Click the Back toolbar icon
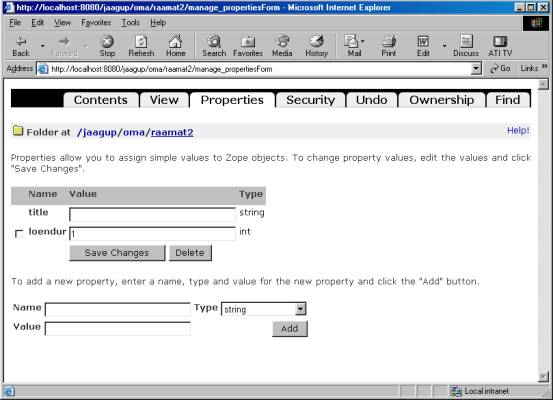553x400 pixels. [x=21, y=46]
